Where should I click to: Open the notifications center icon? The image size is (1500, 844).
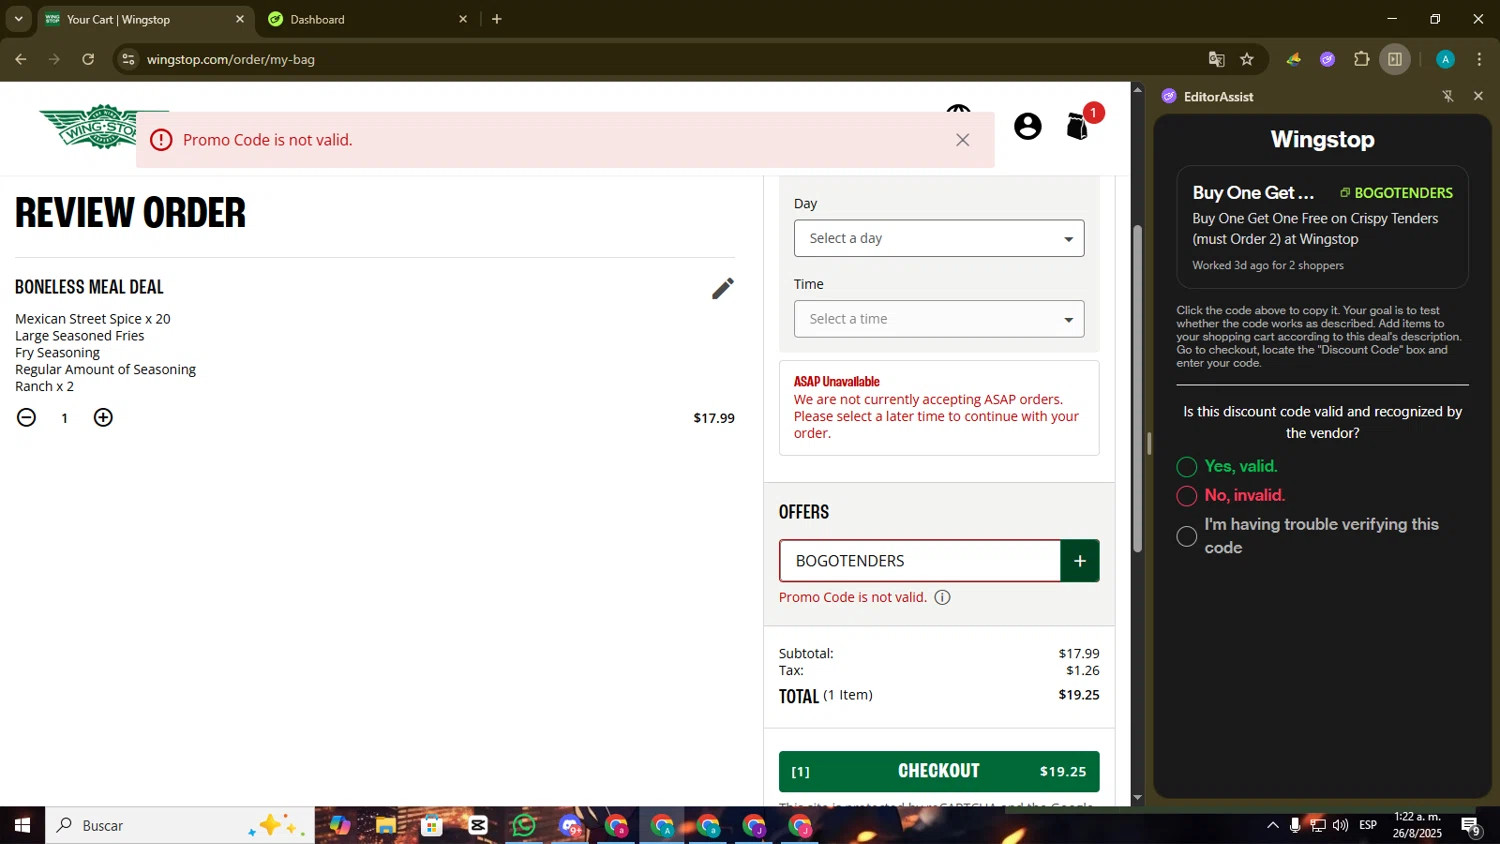[1471, 825]
